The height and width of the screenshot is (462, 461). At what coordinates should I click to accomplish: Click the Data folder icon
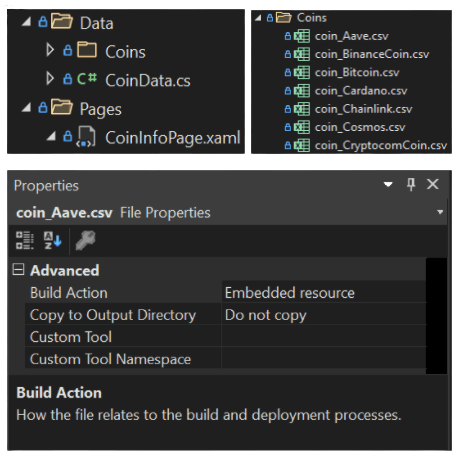pyautogui.click(x=62, y=21)
